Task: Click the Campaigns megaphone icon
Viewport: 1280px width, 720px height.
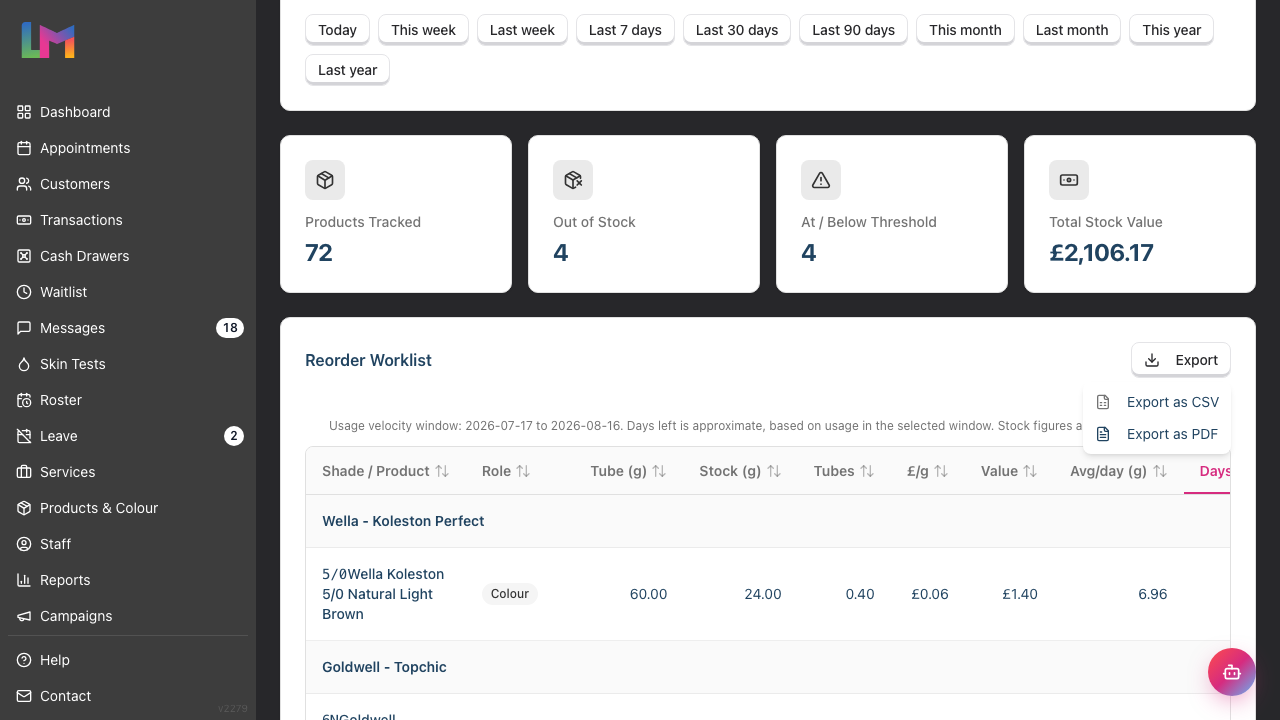Action: 24,616
